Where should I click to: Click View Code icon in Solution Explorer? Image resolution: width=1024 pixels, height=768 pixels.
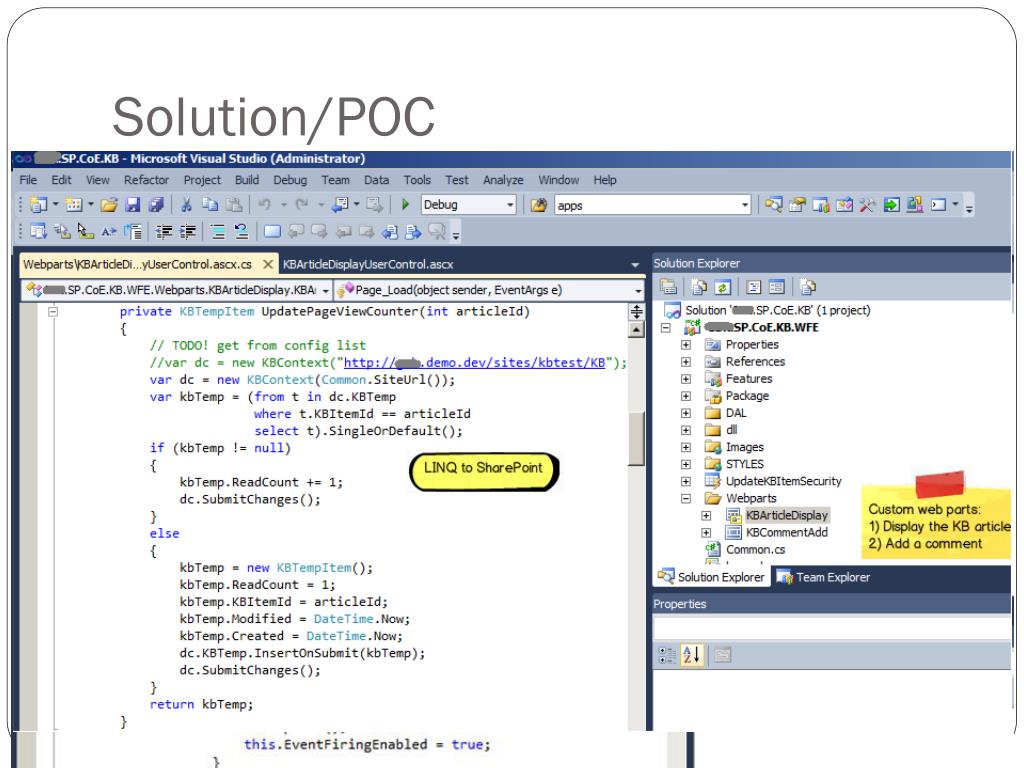[753, 287]
